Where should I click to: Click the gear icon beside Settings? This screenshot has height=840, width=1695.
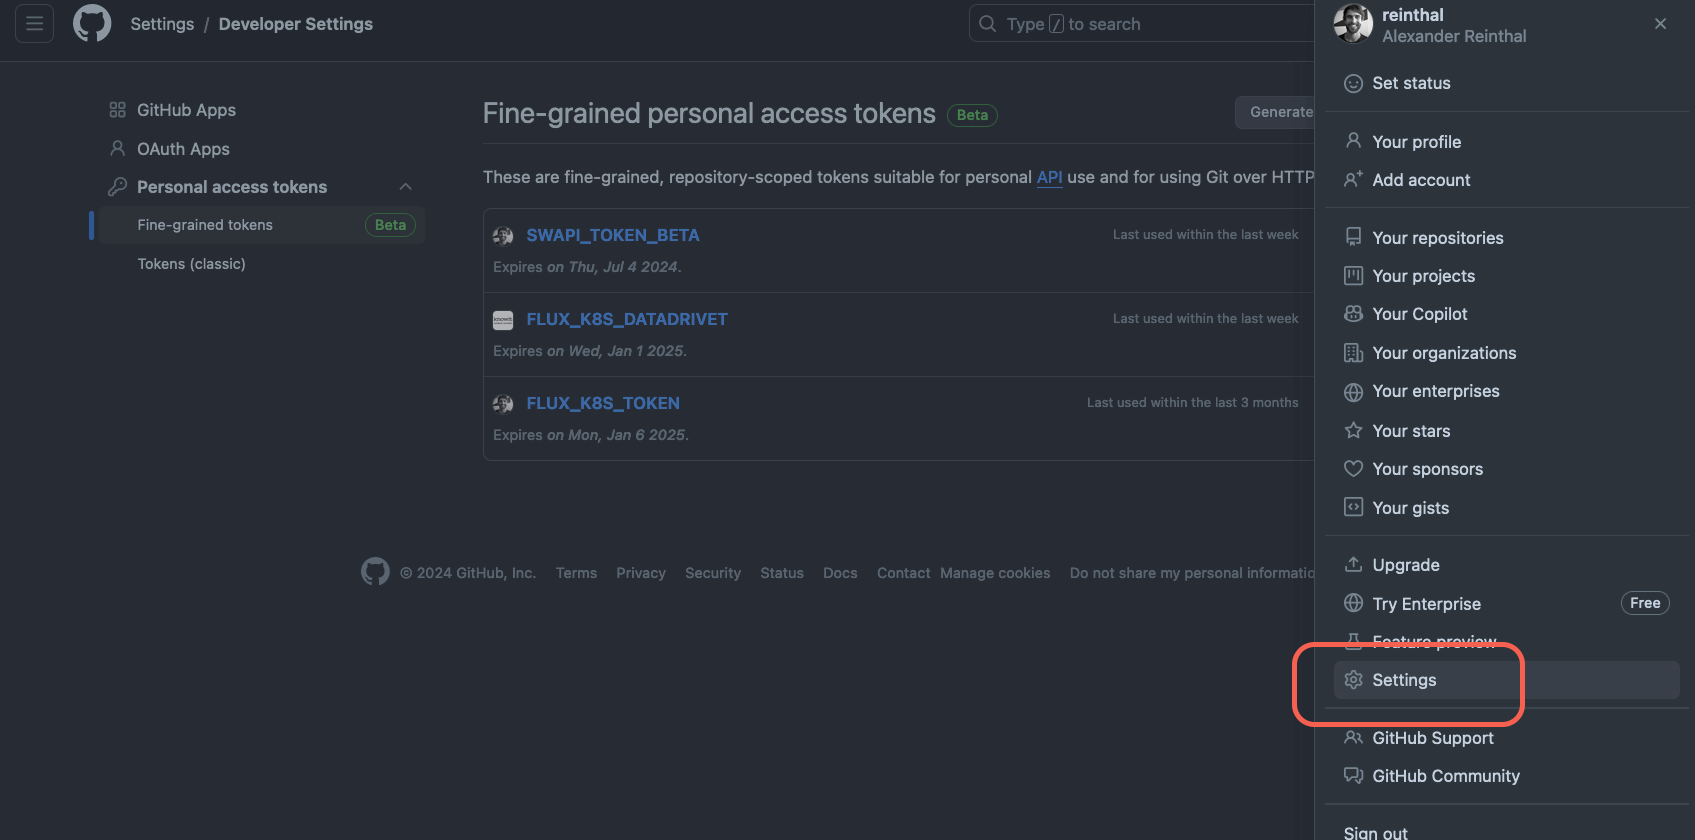point(1353,680)
